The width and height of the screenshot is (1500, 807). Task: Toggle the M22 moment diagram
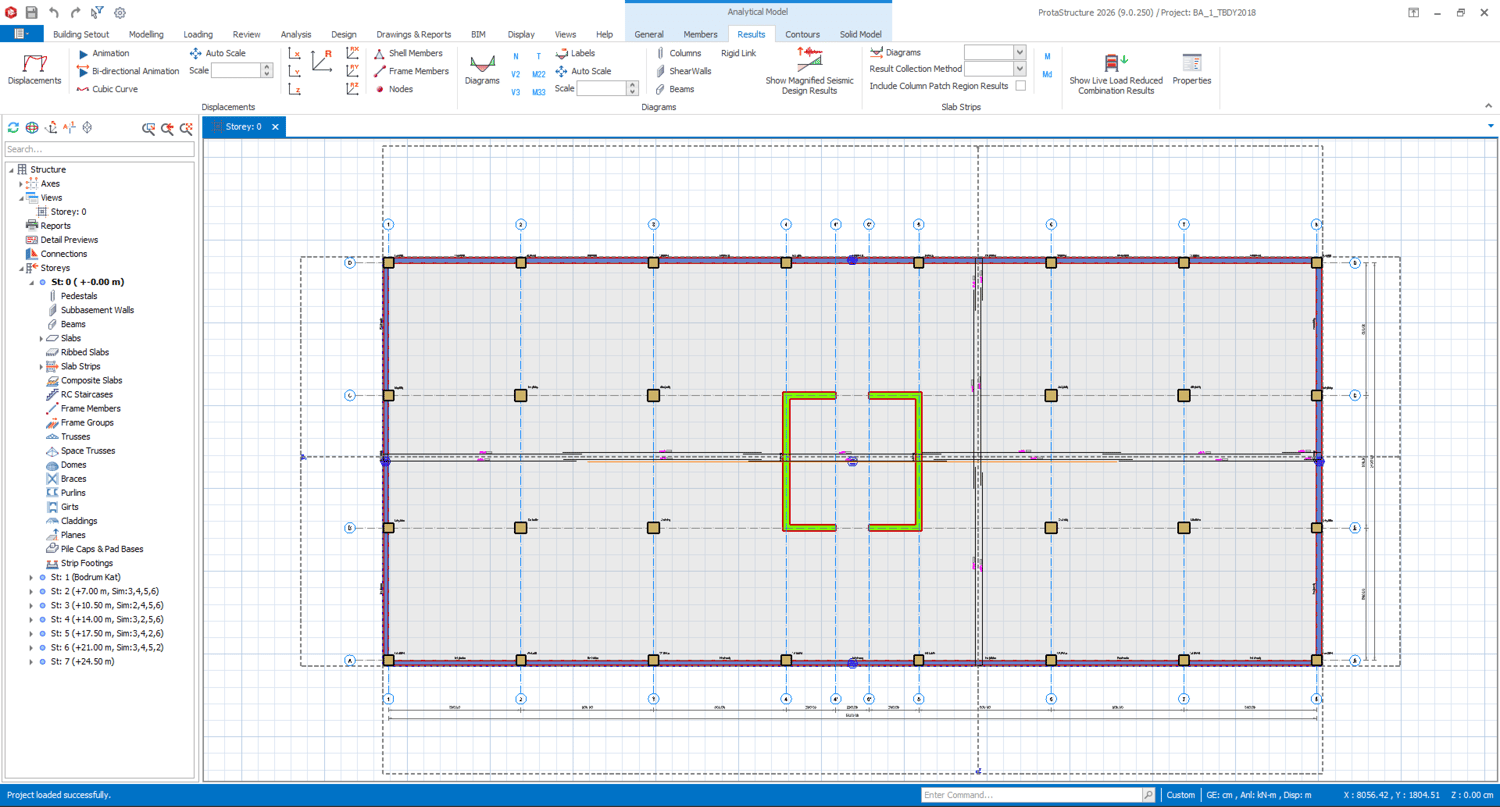(539, 74)
